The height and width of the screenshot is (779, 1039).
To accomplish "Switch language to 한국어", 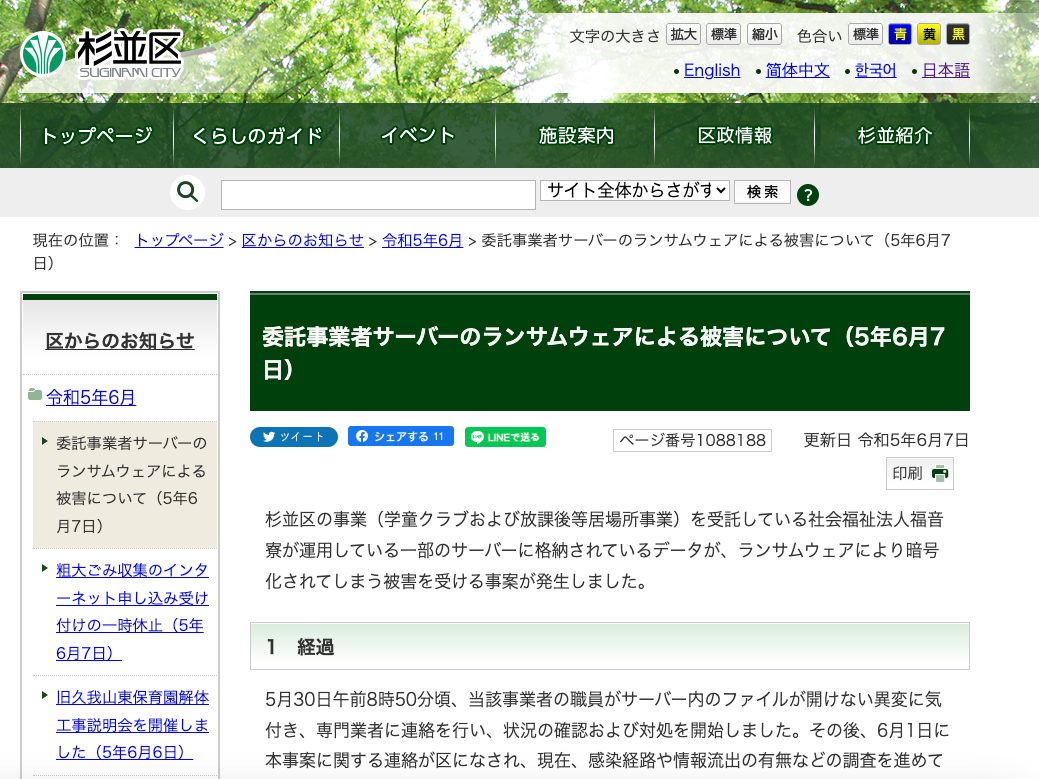I will tap(875, 70).
